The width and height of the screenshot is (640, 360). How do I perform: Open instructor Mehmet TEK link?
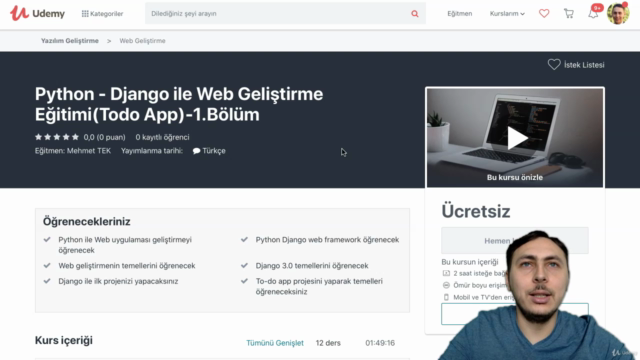(89, 151)
